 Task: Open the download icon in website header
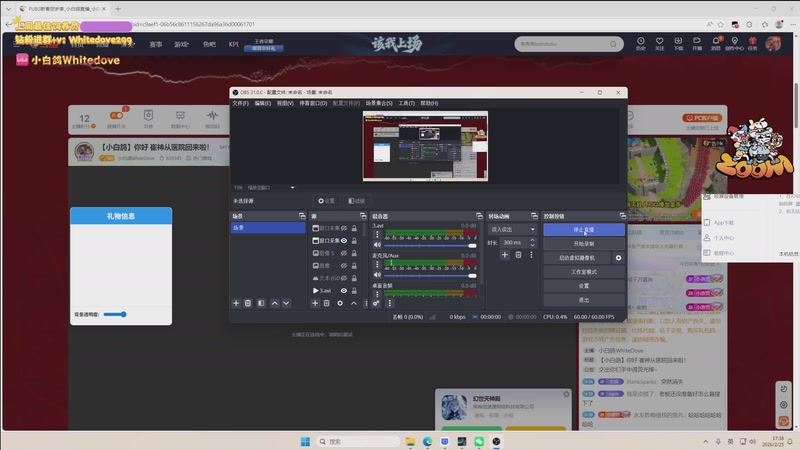click(678, 43)
